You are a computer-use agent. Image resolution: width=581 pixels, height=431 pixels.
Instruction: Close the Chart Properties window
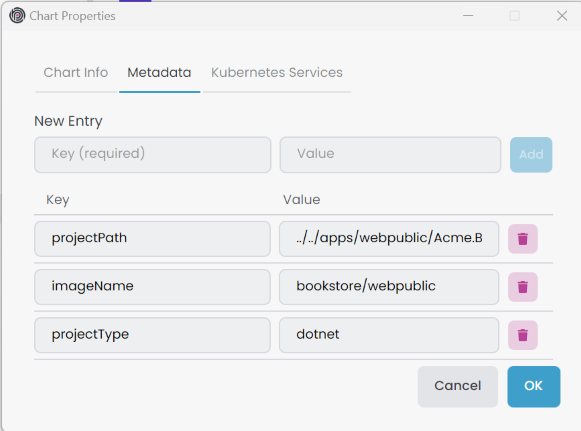pos(562,16)
